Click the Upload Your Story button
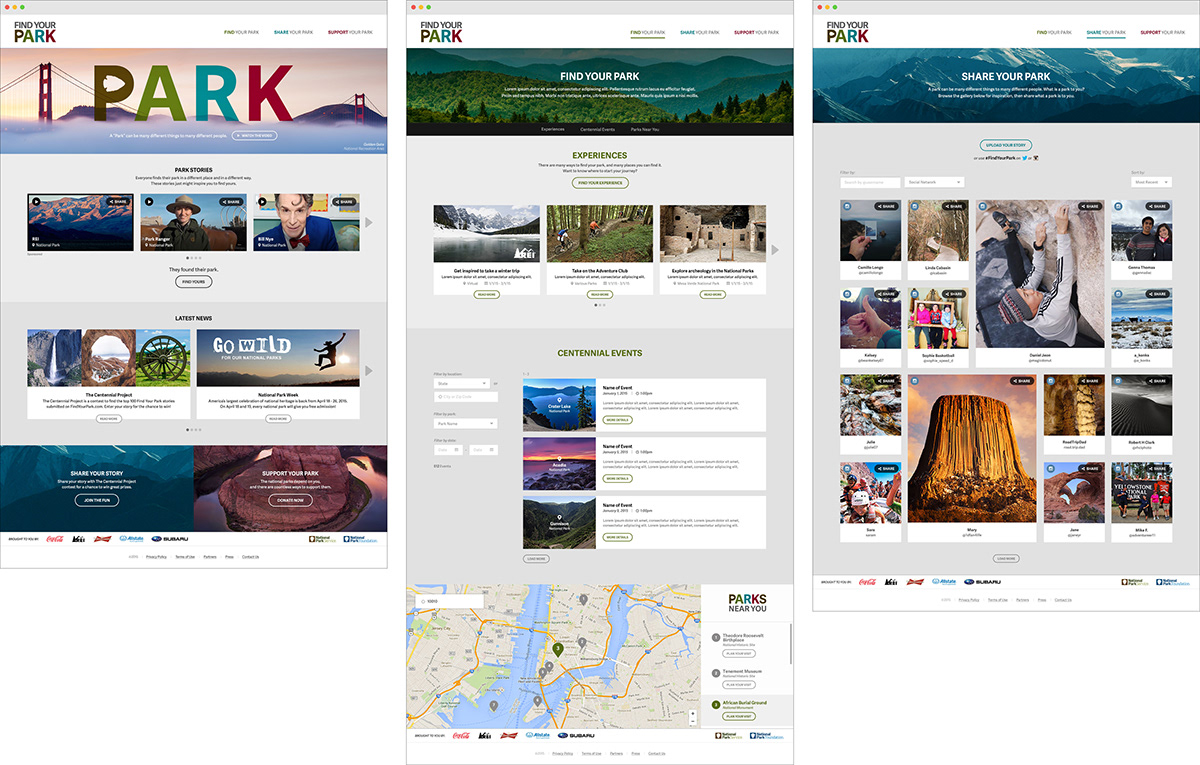This screenshot has width=1200, height=765. (x=1007, y=145)
